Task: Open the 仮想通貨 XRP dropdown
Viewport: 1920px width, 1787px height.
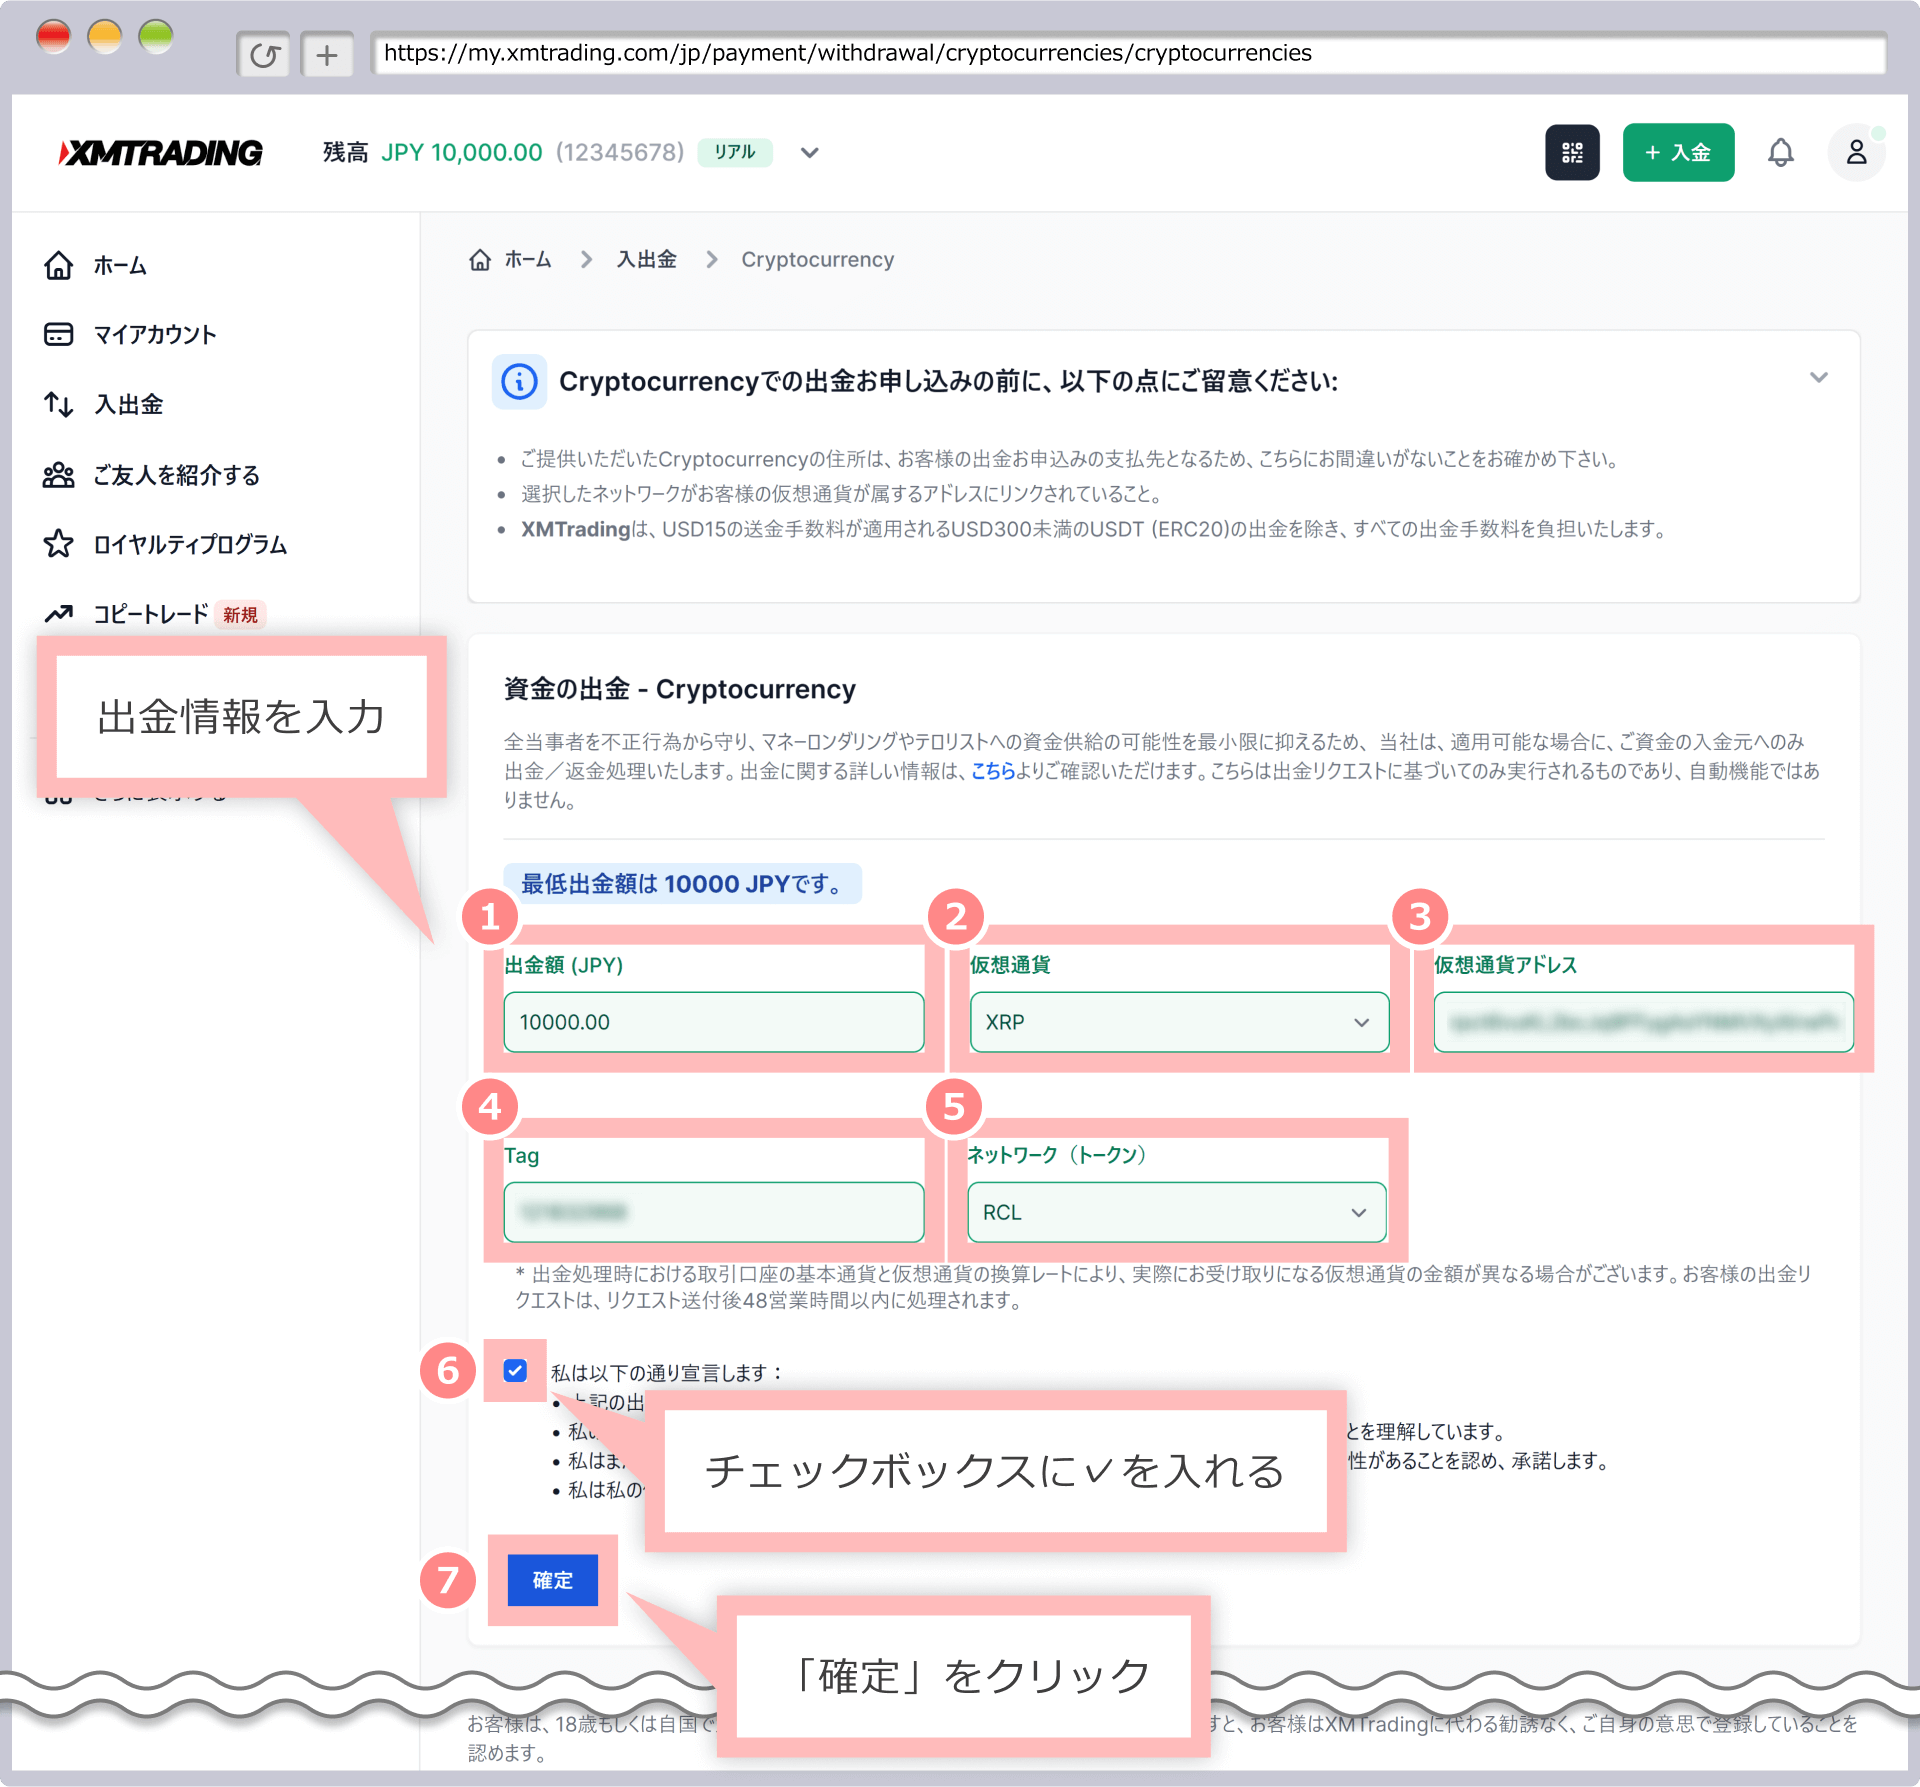Action: click(x=1178, y=1022)
